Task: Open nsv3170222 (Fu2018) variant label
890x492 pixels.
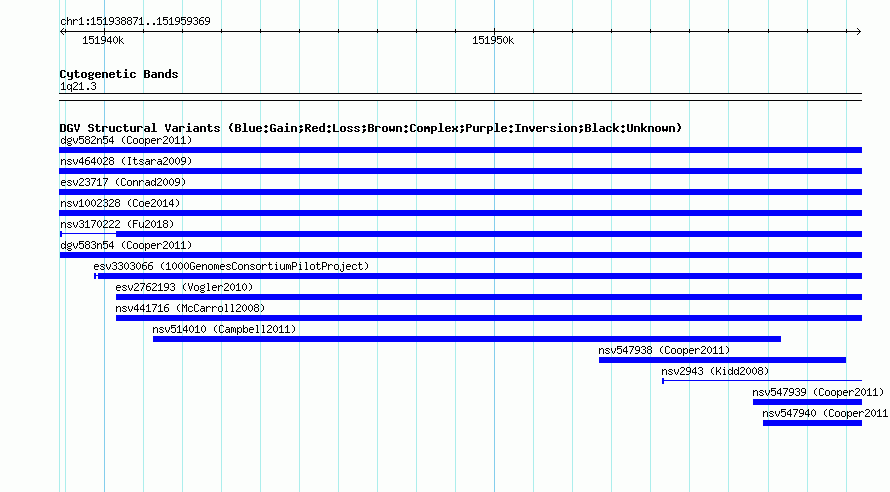Action: click(117, 224)
